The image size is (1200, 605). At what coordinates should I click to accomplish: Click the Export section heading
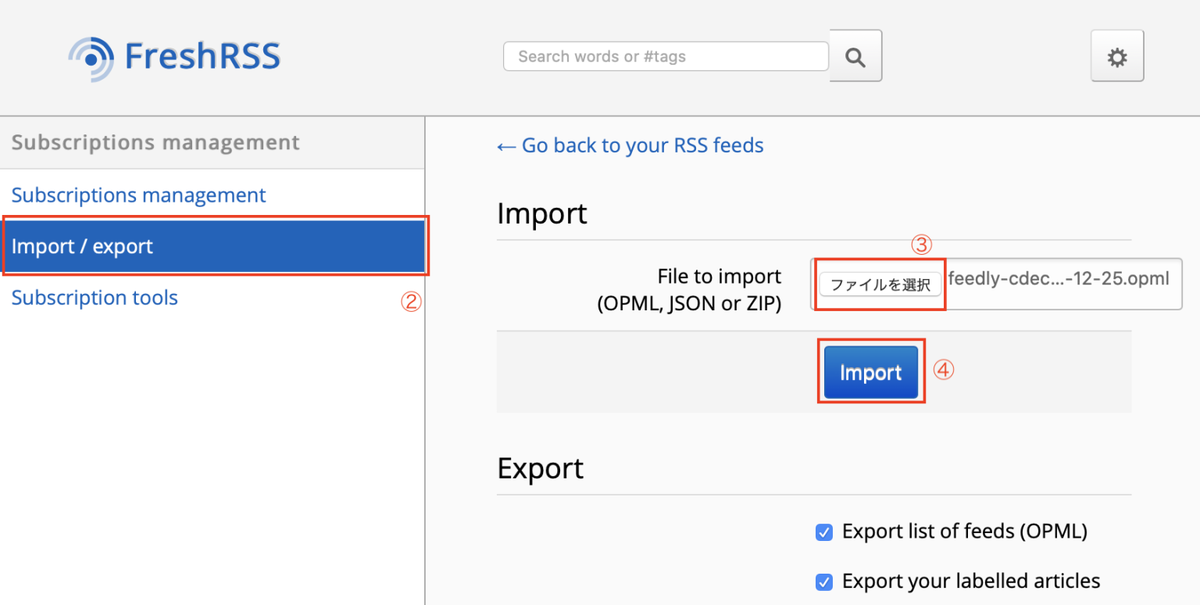(x=540, y=468)
